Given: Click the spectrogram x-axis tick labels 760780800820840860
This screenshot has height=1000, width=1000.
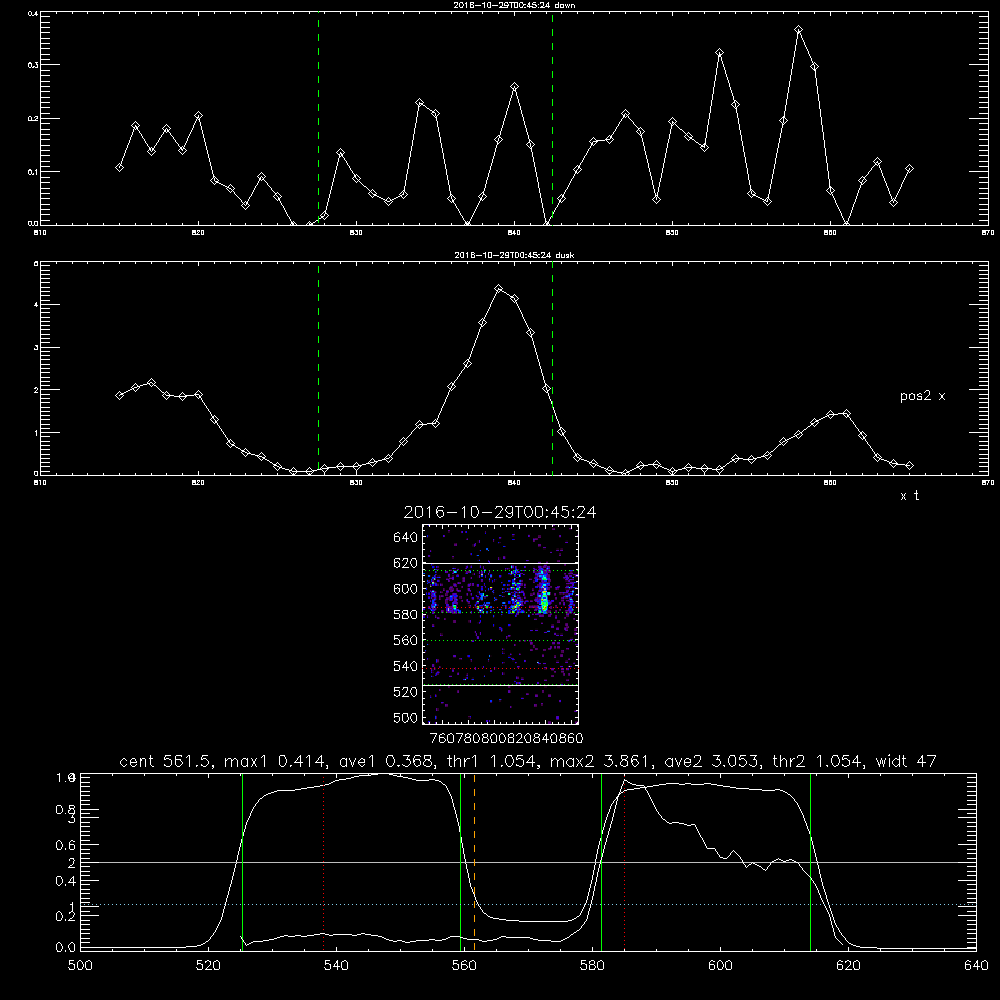Looking at the screenshot, I should click(506, 738).
